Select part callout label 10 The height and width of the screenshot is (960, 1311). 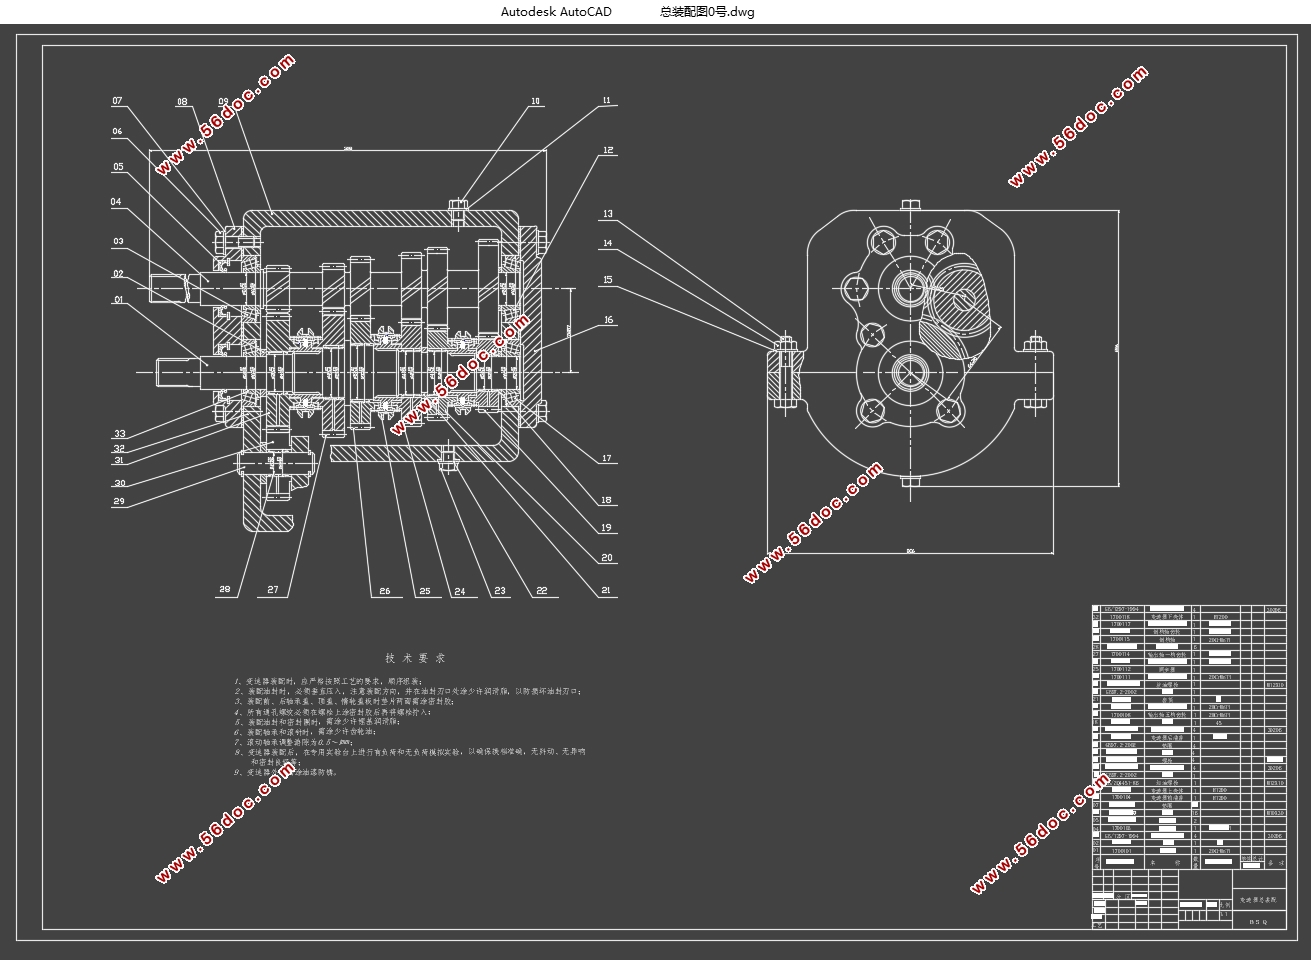[x=535, y=101]
